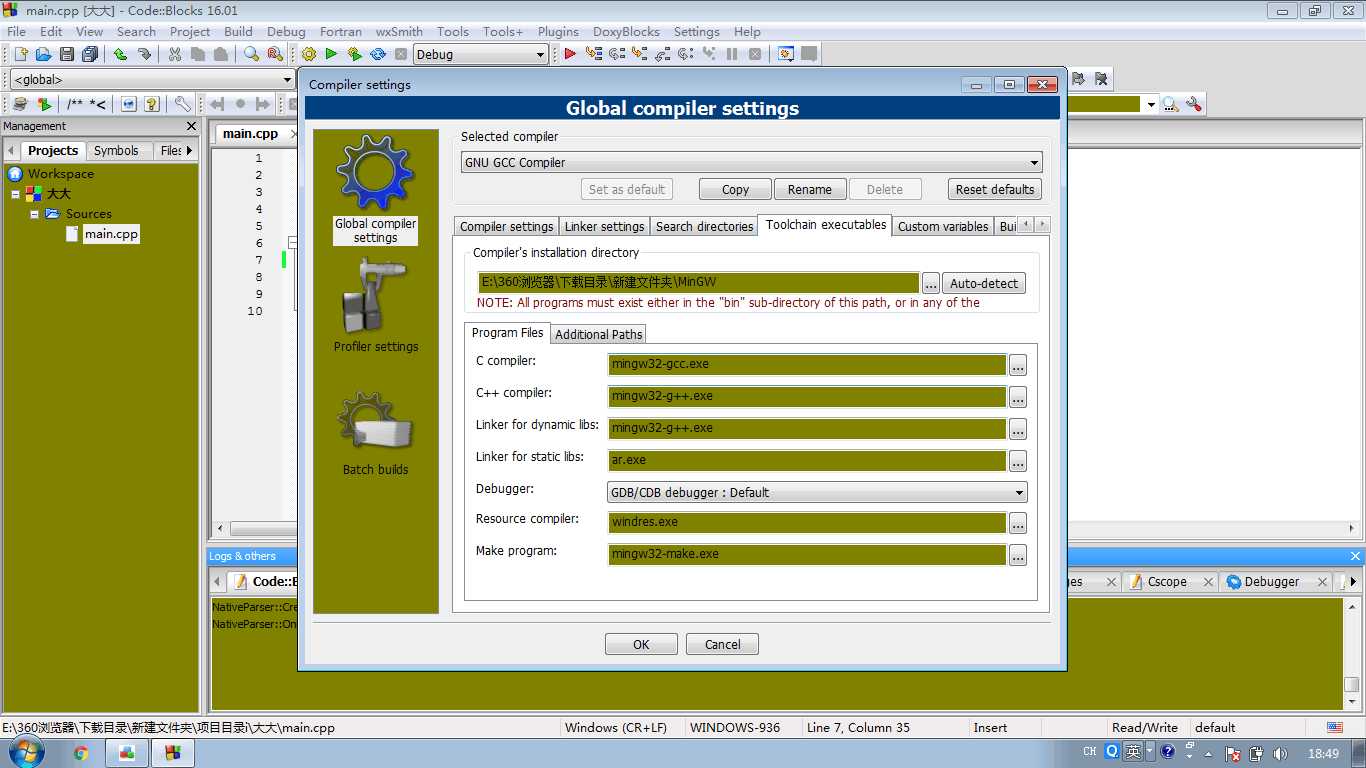Click the Rename compiler button
Viewport: 1366px width, 768px height.
810,189
